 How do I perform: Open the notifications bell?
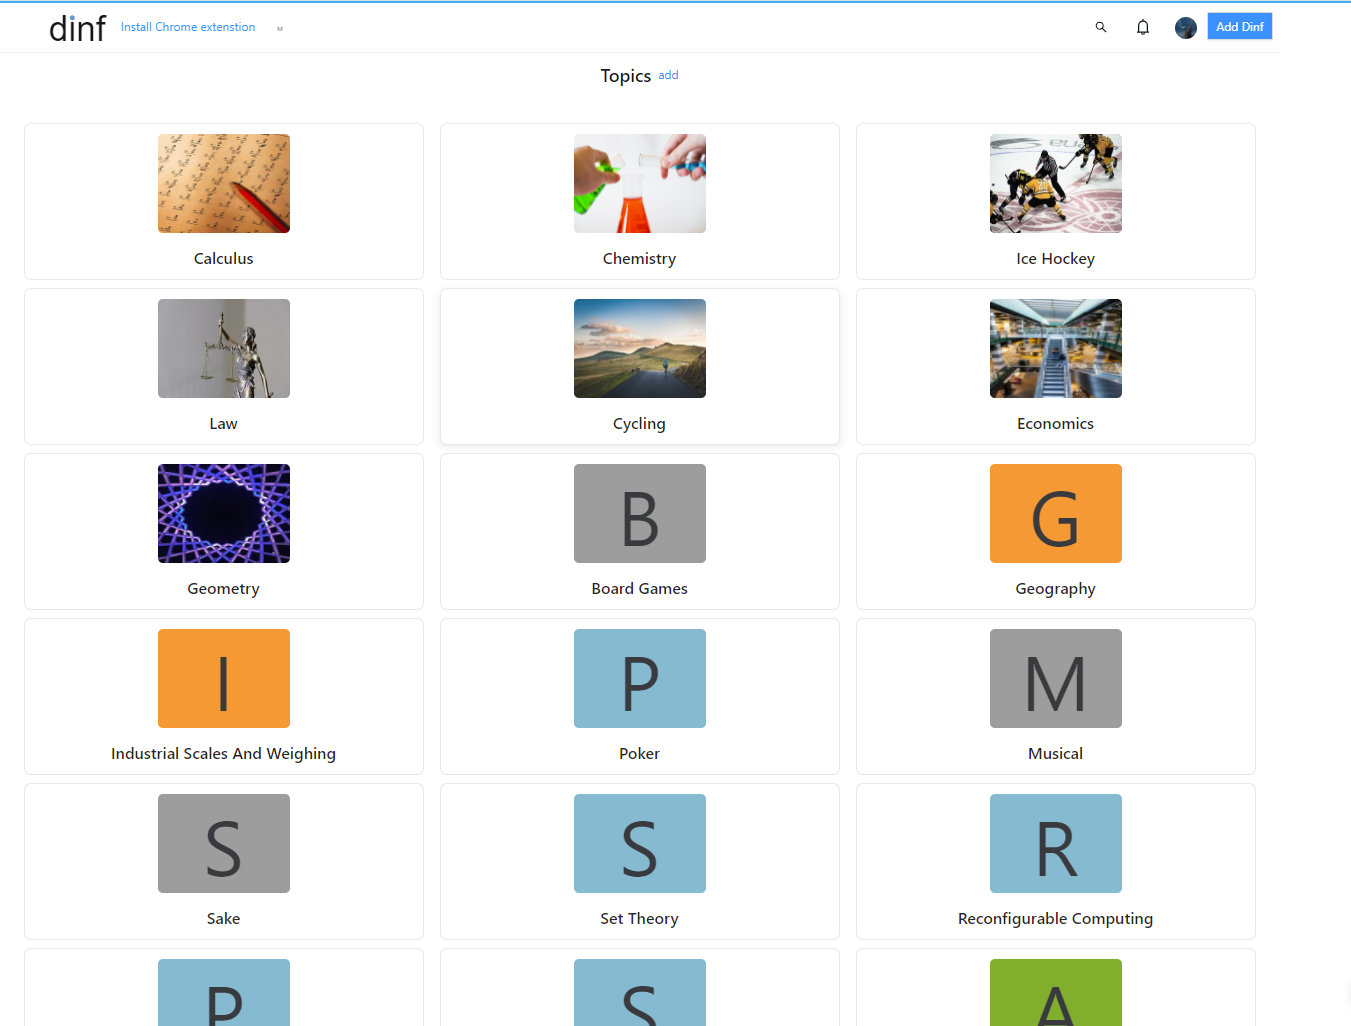1143,27
